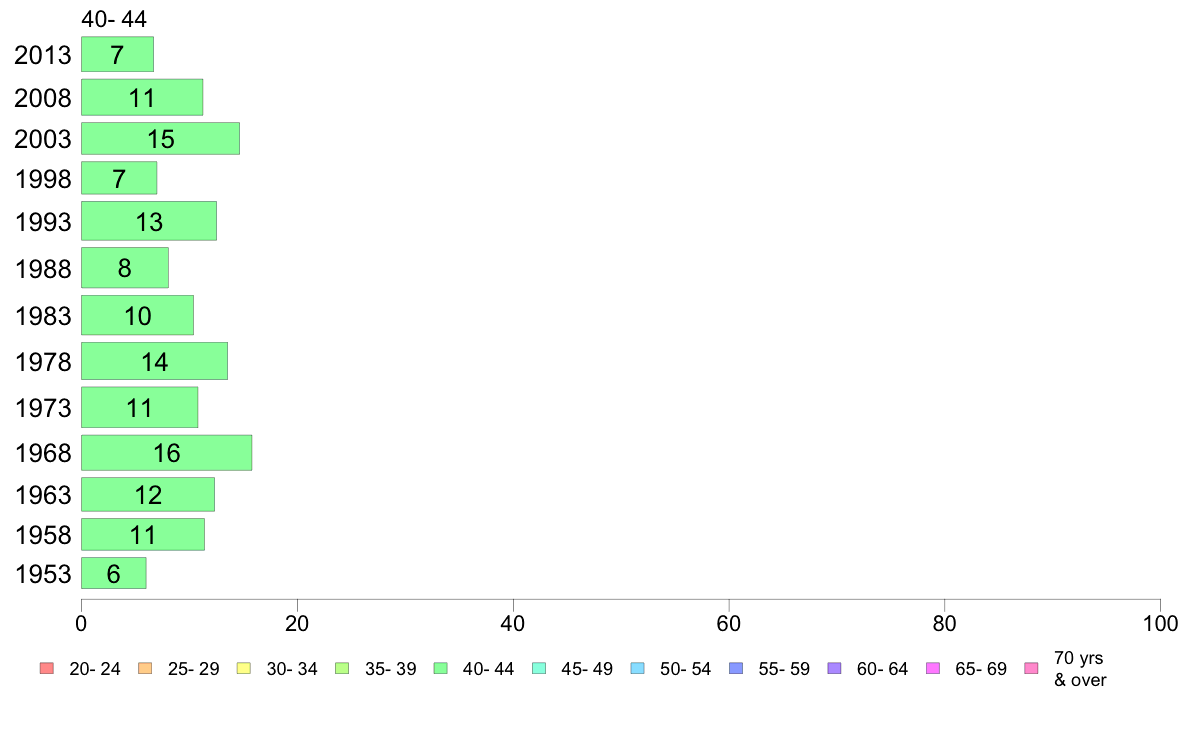Click the 25-29 orange legend swatch
The height and width of the screenshot is (736, 1188).
[x=145, y=668]
